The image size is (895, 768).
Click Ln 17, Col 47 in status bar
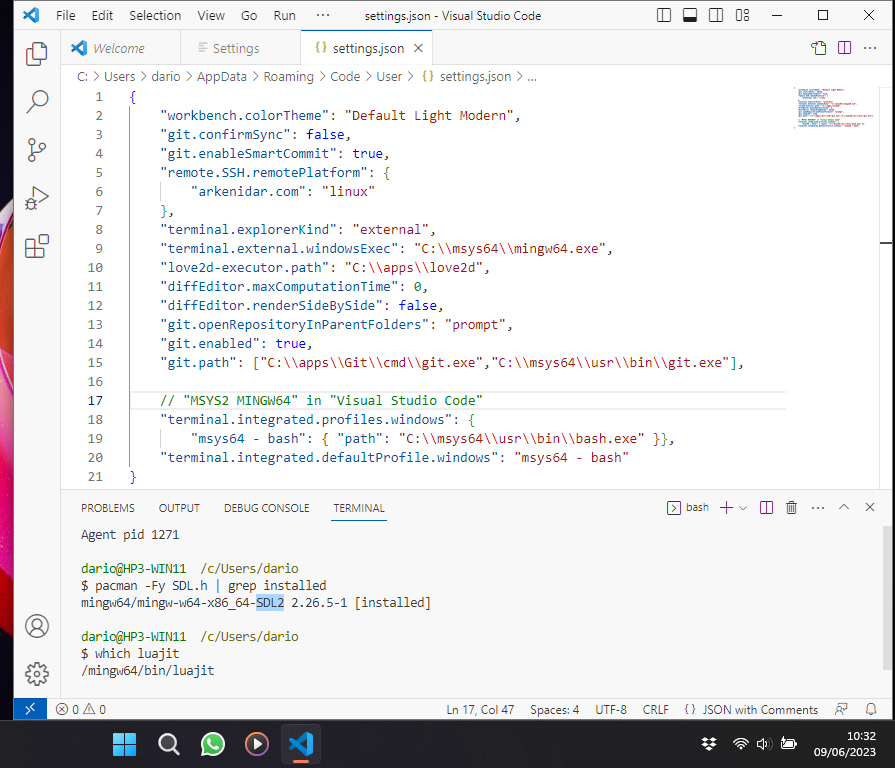pyautogui.click(x=480, y=709)
